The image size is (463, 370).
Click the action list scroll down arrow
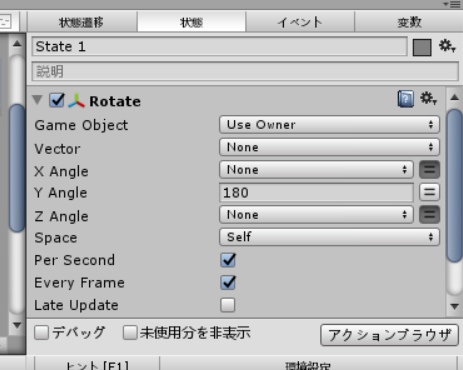(x=454, y=306)
